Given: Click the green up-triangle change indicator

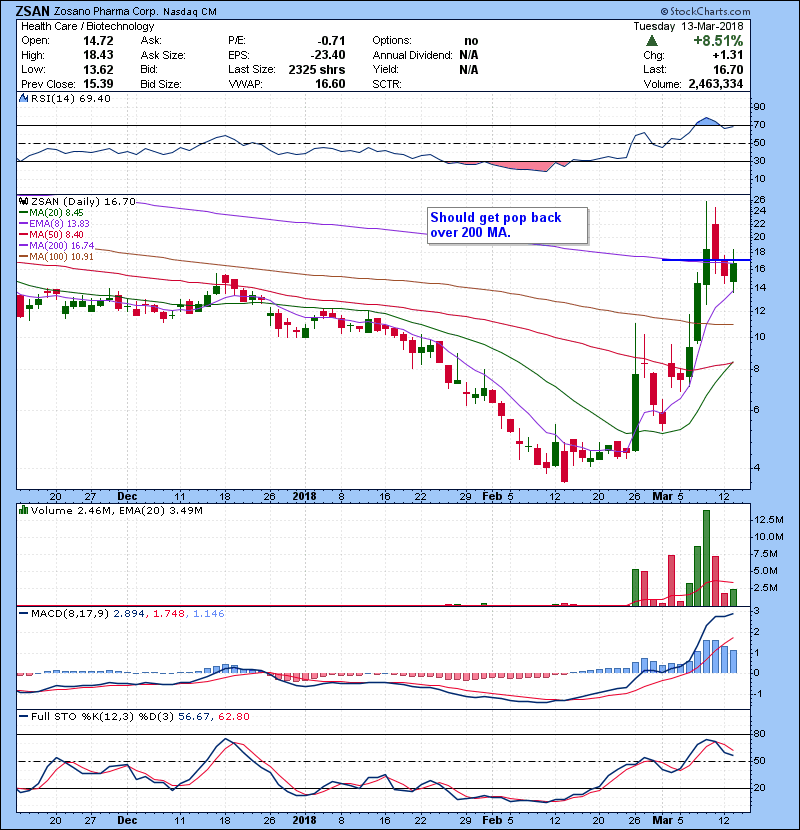Looking at the screenshot, I should [652, 41].
